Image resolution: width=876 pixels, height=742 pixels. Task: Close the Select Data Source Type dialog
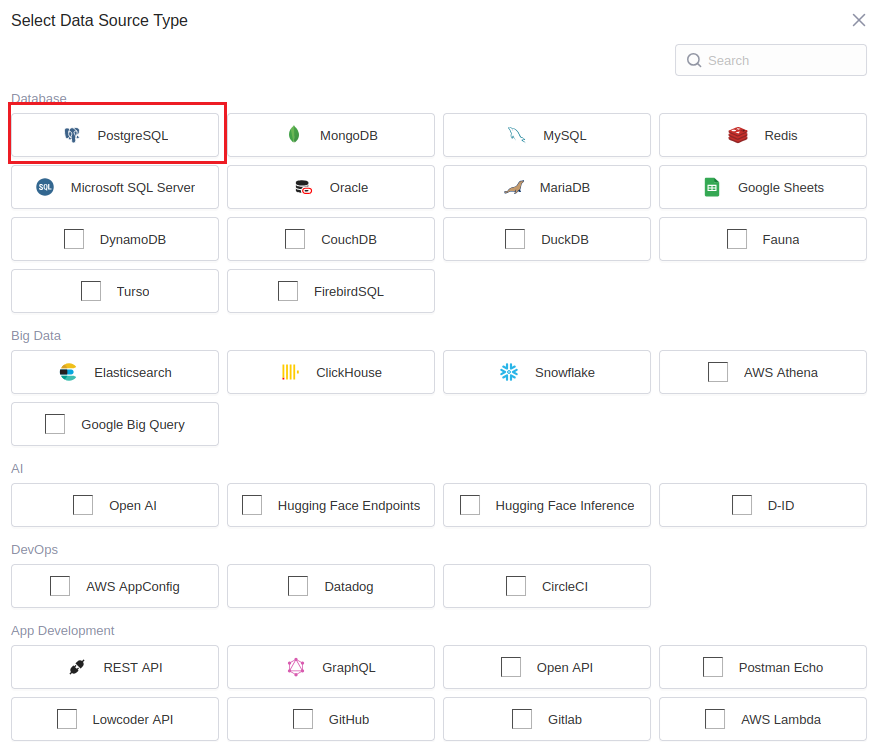pyautogui.click(x=859, y=20)
